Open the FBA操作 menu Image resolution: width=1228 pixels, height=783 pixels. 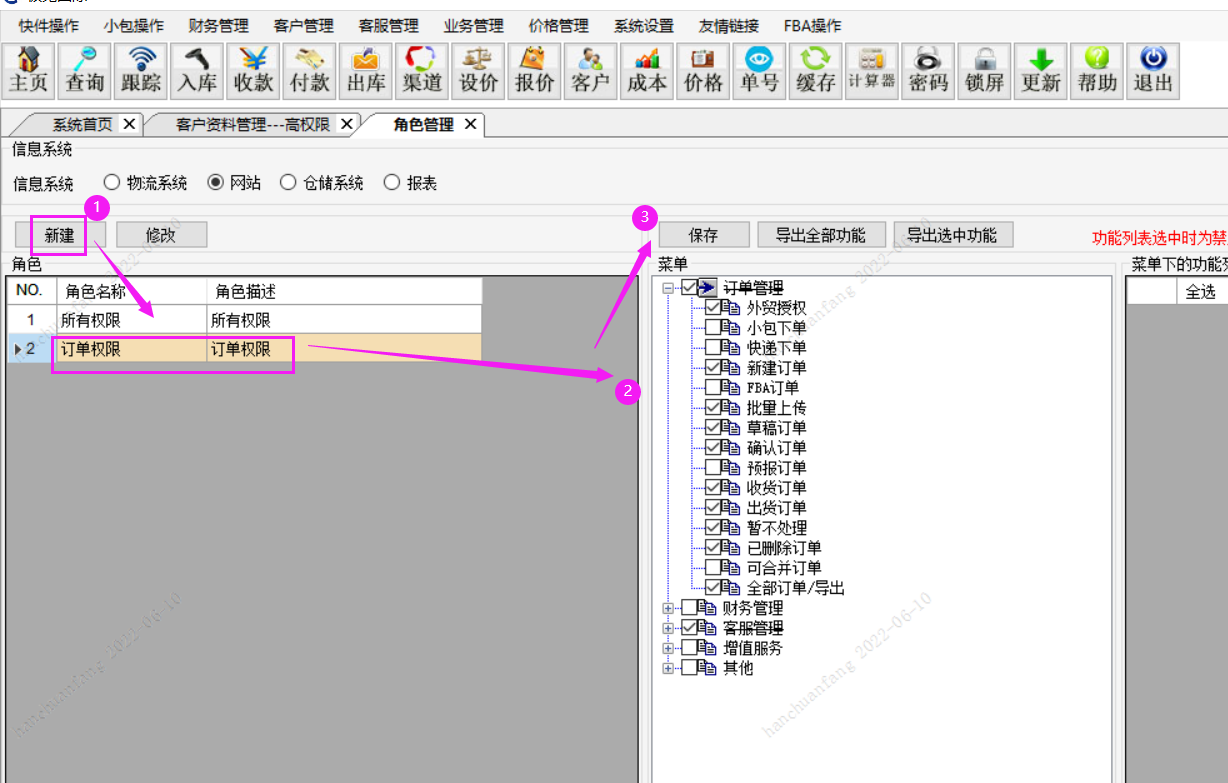812,26
